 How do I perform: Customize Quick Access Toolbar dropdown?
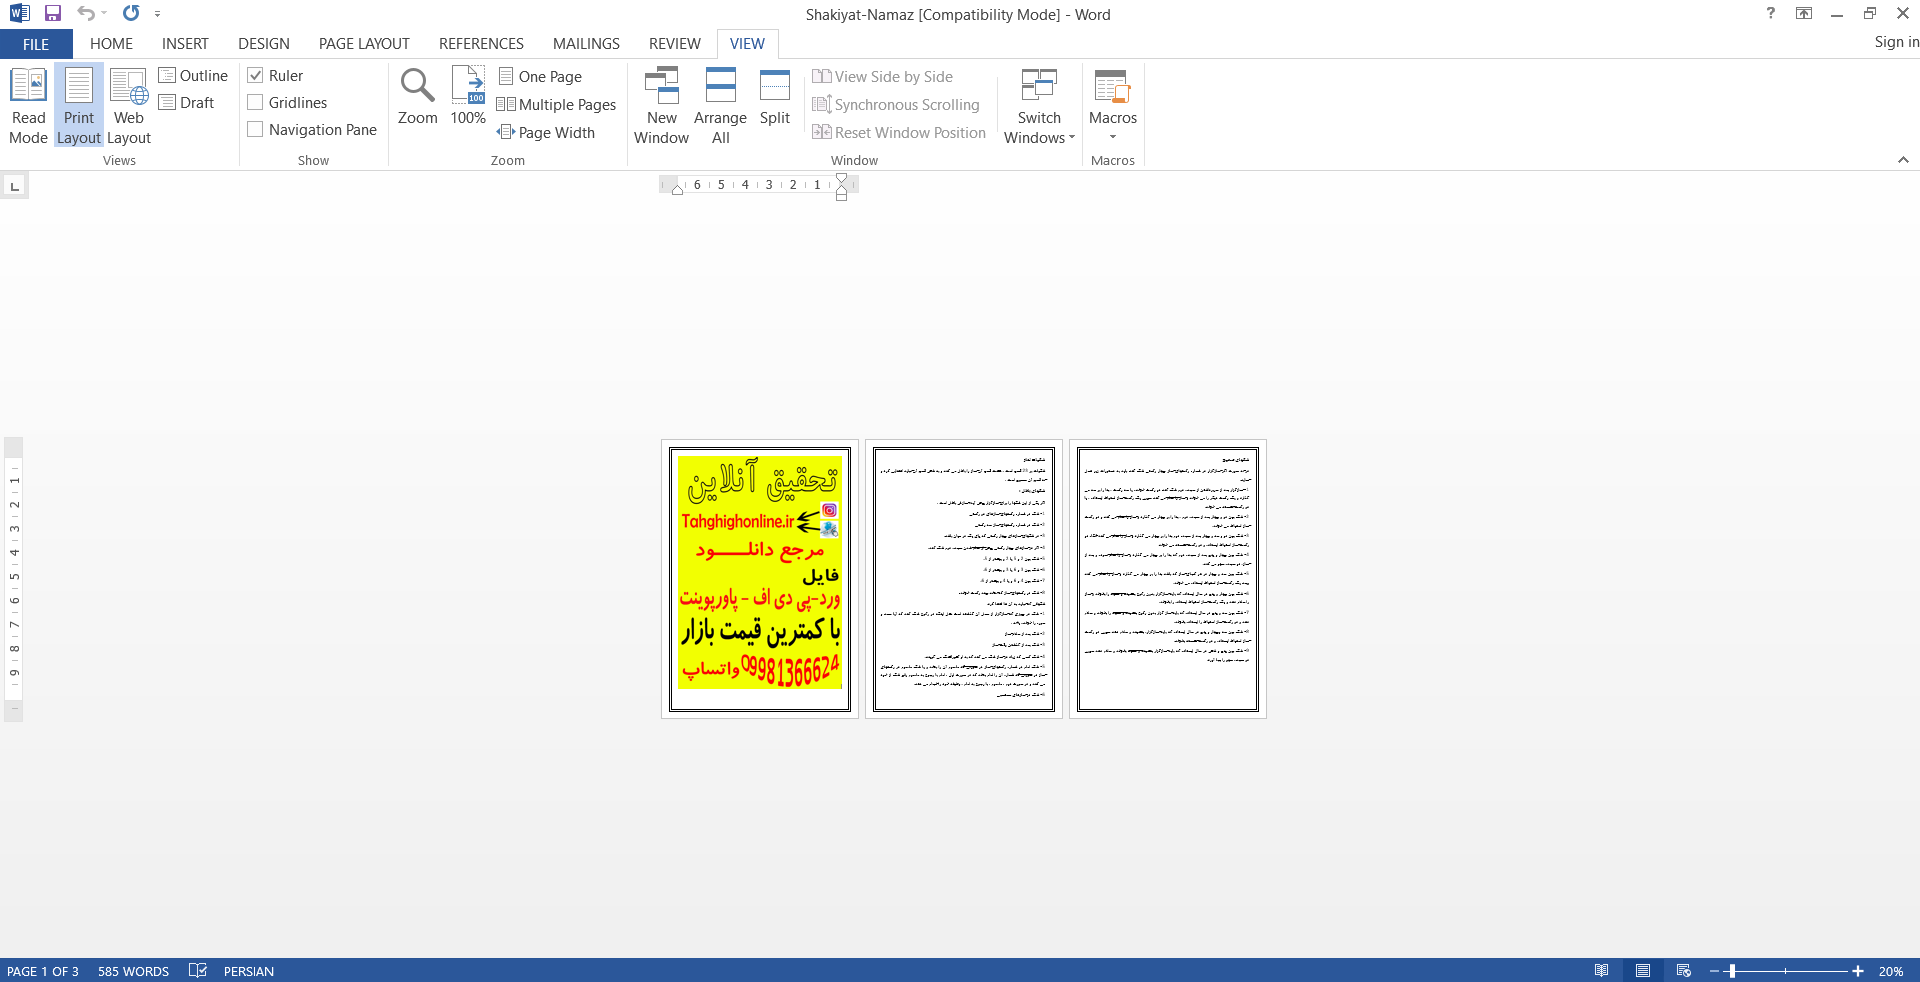coord(158,14)
